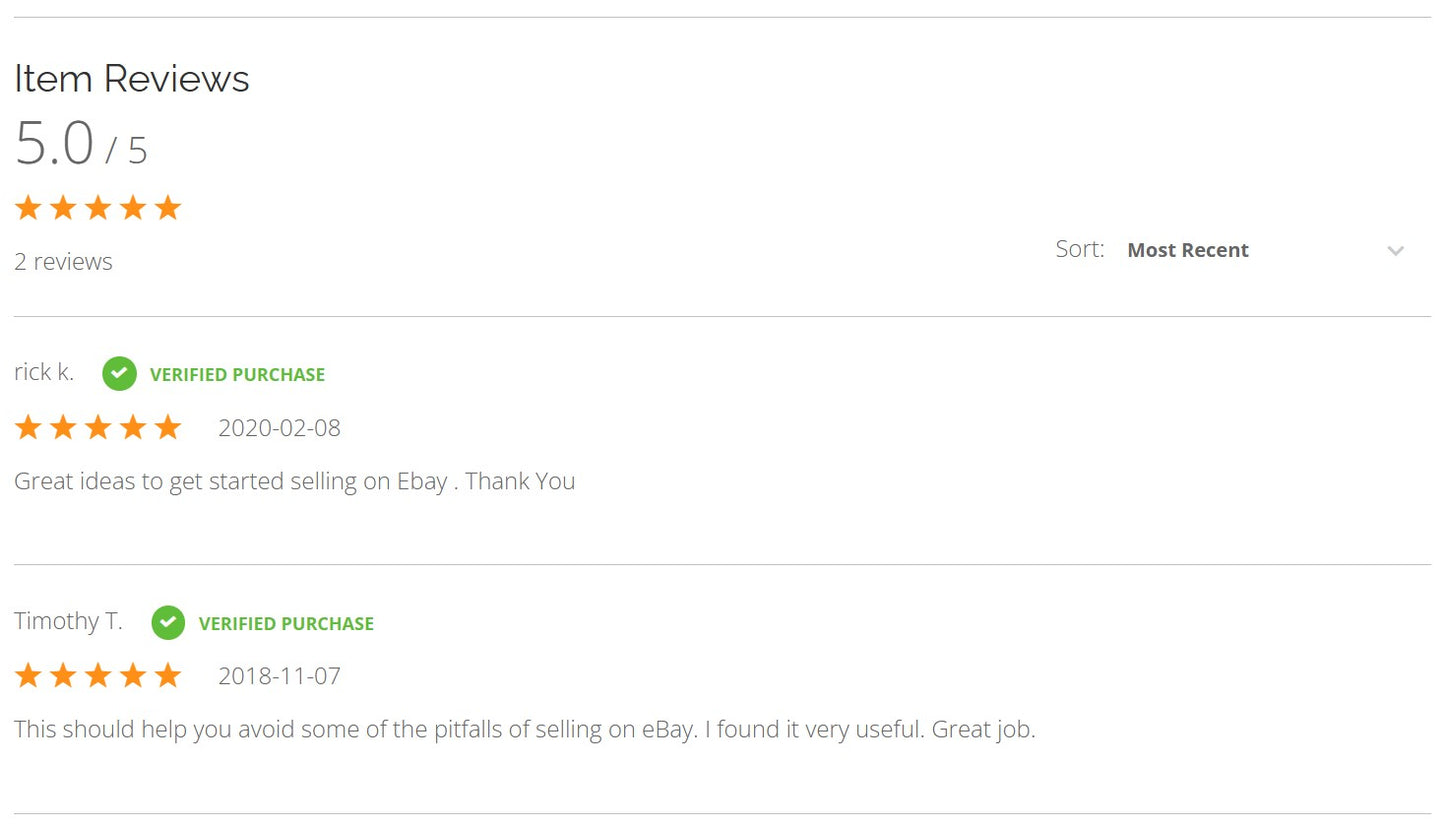Click the last star of rick k.'s rating
This screenshot has width=1445, height=827.
point(168,428)
